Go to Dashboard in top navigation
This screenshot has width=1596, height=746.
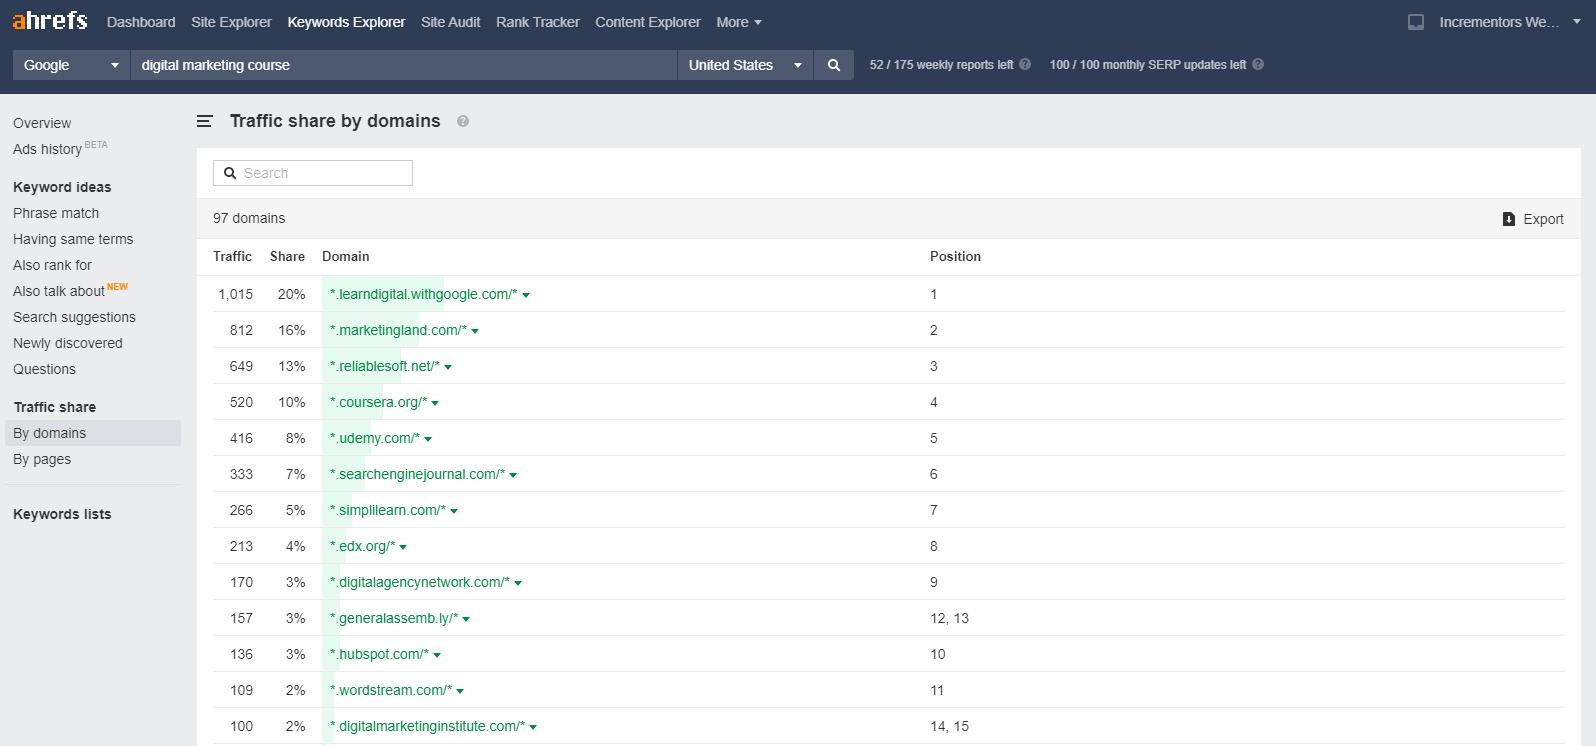coord(141,22)
